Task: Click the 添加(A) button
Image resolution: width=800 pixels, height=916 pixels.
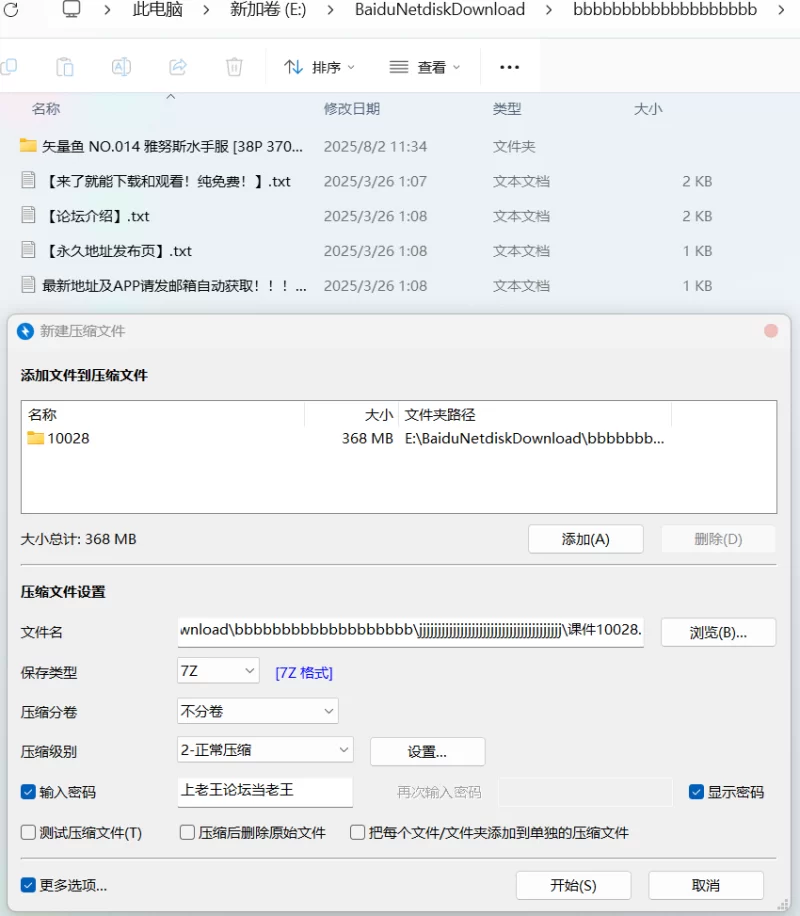Action: (x=586, y=539)
